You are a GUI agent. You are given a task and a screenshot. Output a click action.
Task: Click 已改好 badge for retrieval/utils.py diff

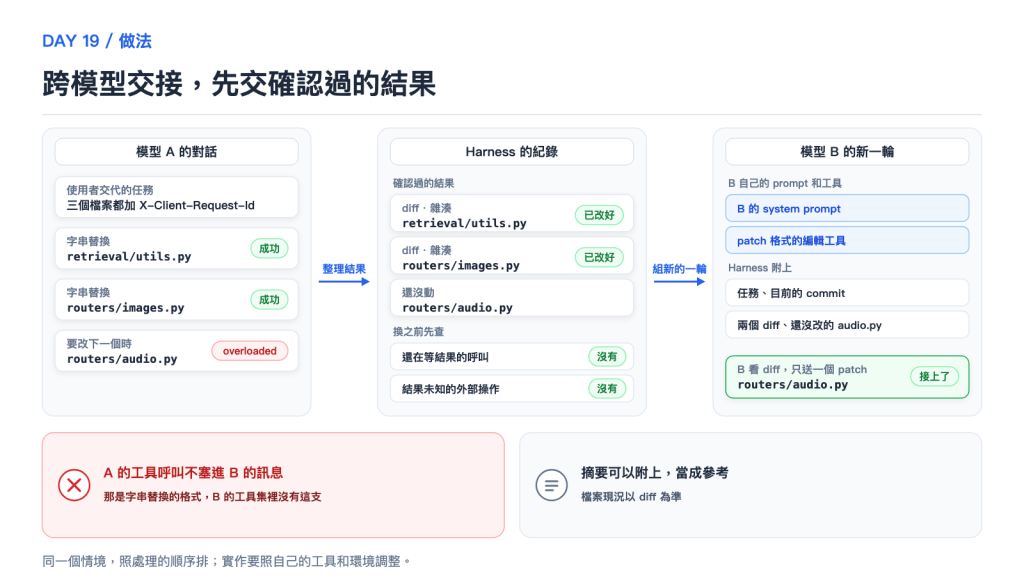coord(599,215)
